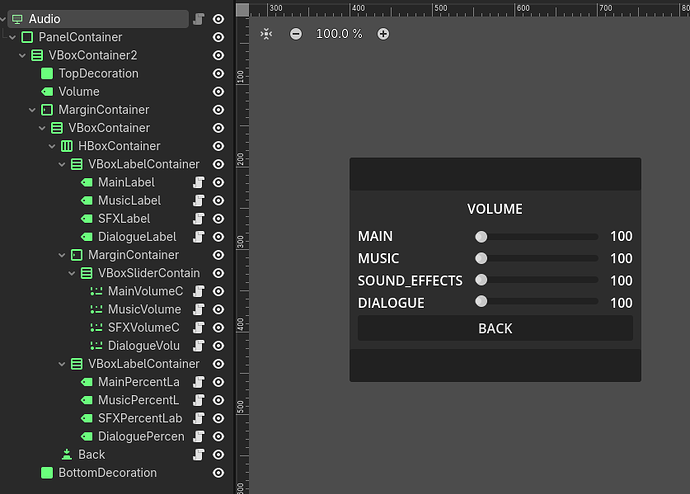The height and width of the screenshot is (494, 690).
Task: Open the SFXPercentLab node's script icon
Action: tap(199, 418)
